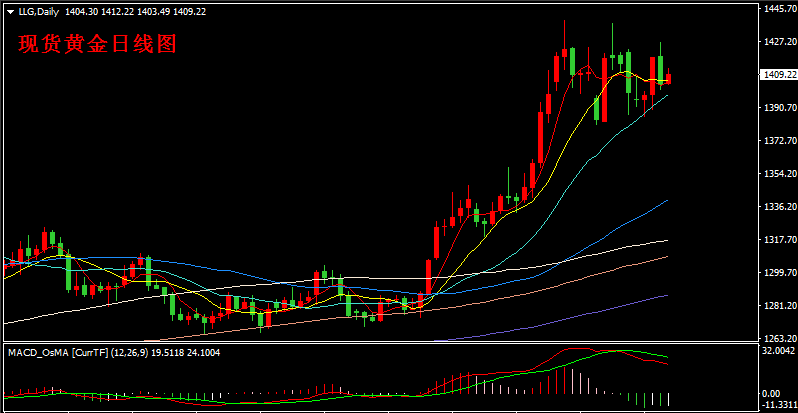
Task: Click the -11.3311 indicator scale label
Action: point(779,405)
